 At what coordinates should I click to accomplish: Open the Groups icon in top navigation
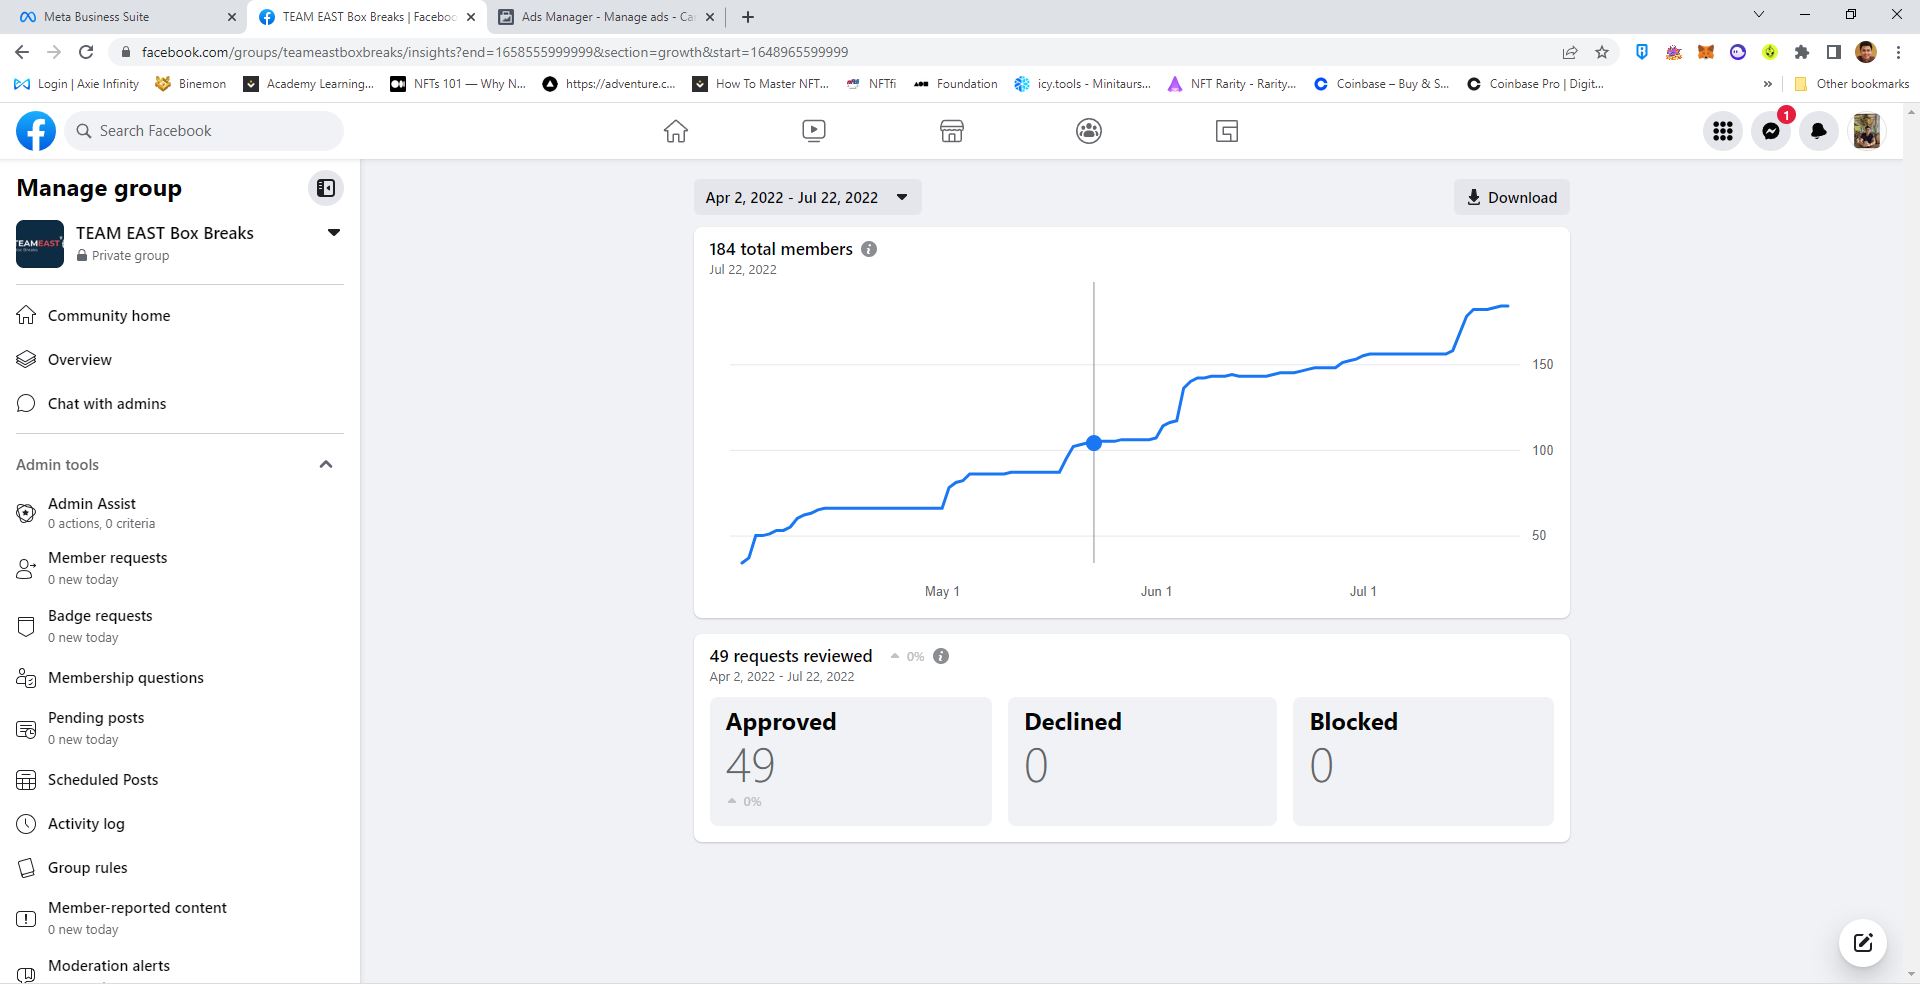click(x=1089, y=131)
